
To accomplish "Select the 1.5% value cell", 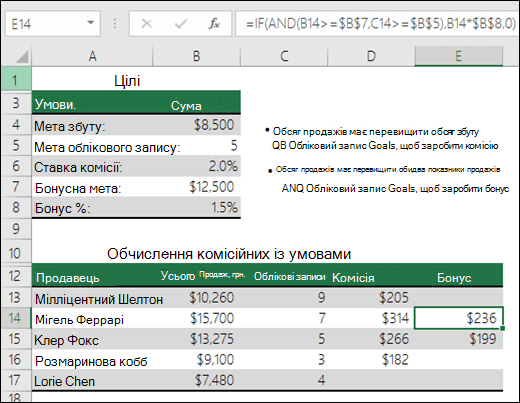I will pos(197,208).
